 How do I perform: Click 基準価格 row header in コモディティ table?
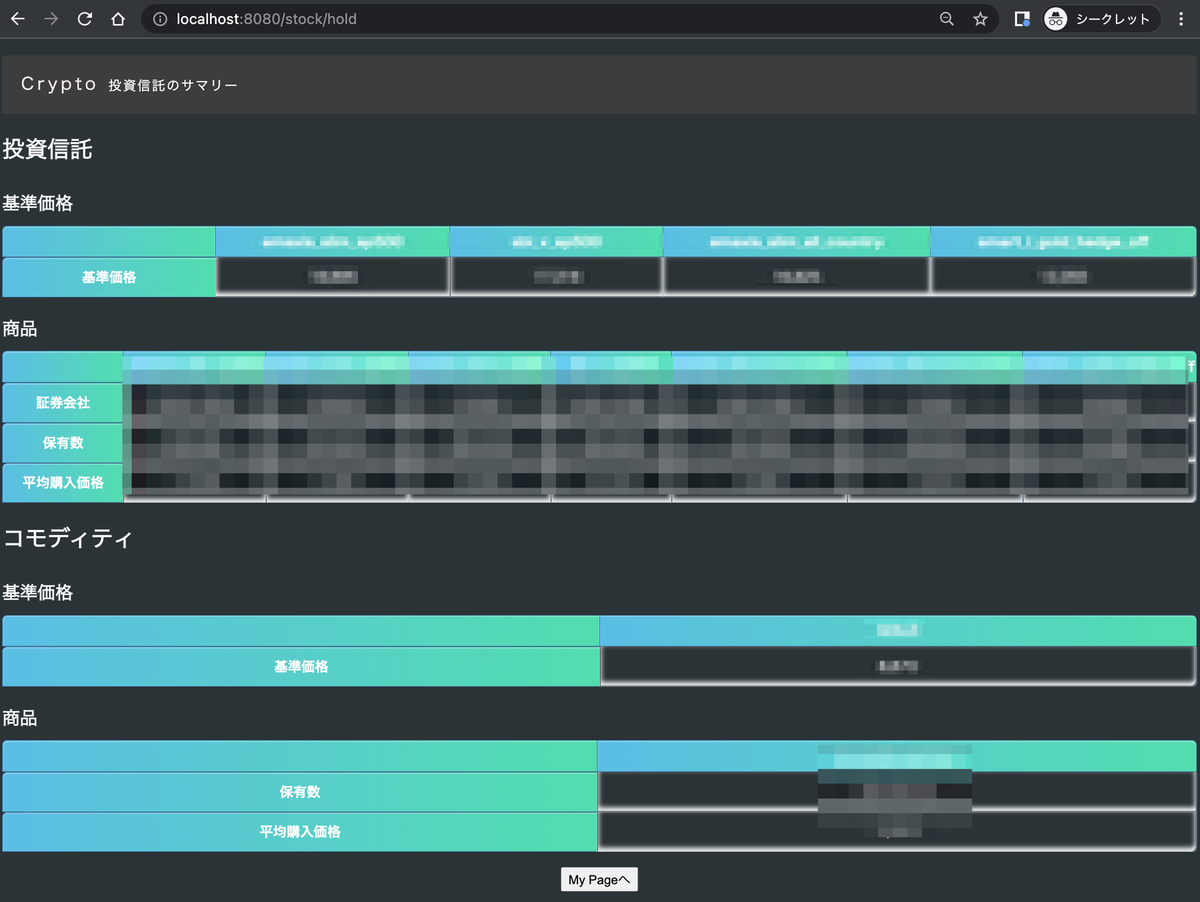(x=301, y=666)
